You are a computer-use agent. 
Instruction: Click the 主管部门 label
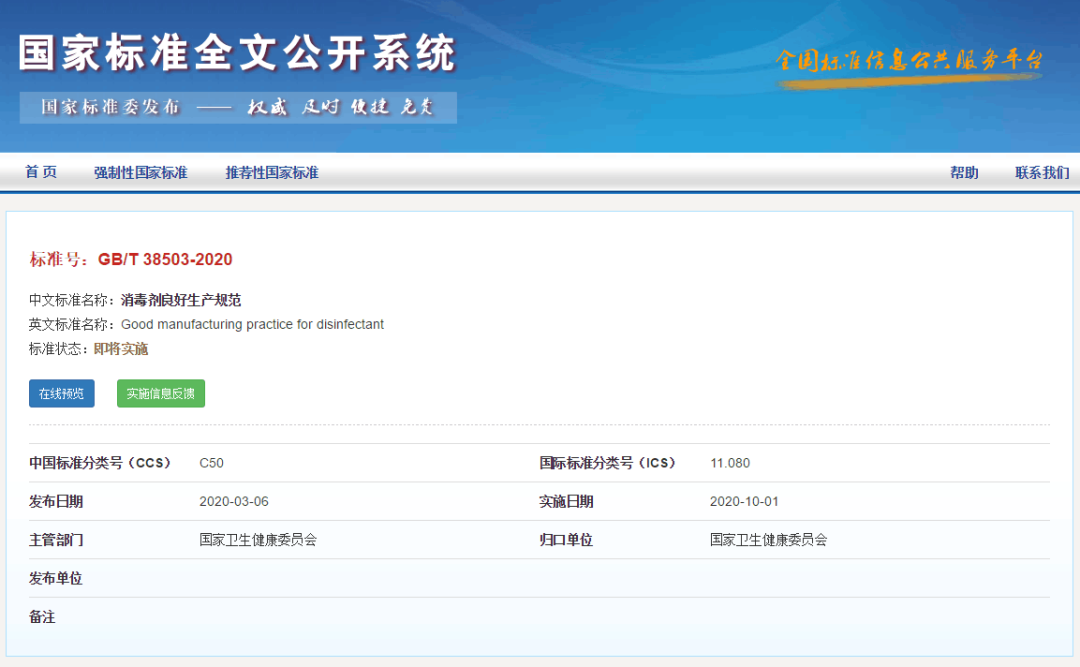point(56,540)
